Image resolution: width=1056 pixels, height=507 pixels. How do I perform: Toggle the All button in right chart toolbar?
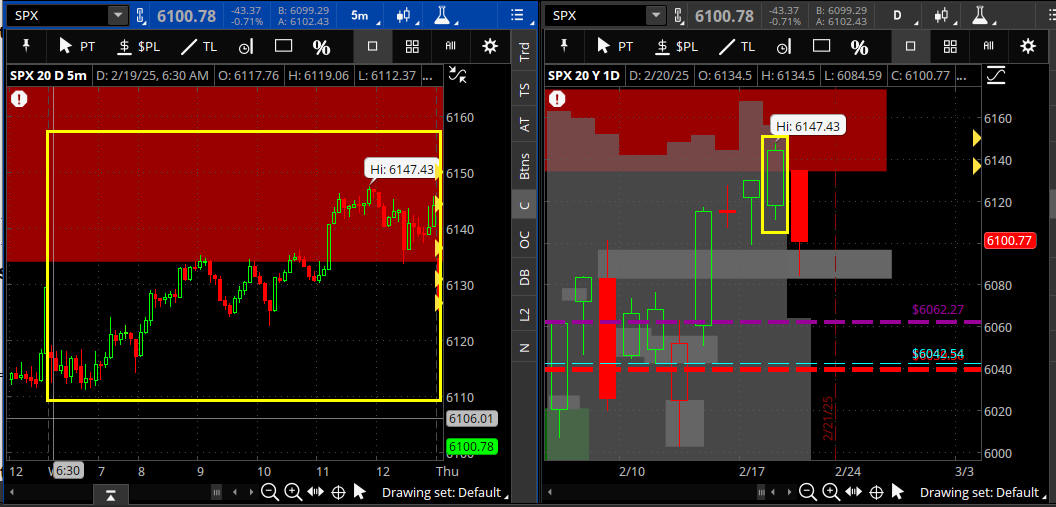(x=988, y=46)
